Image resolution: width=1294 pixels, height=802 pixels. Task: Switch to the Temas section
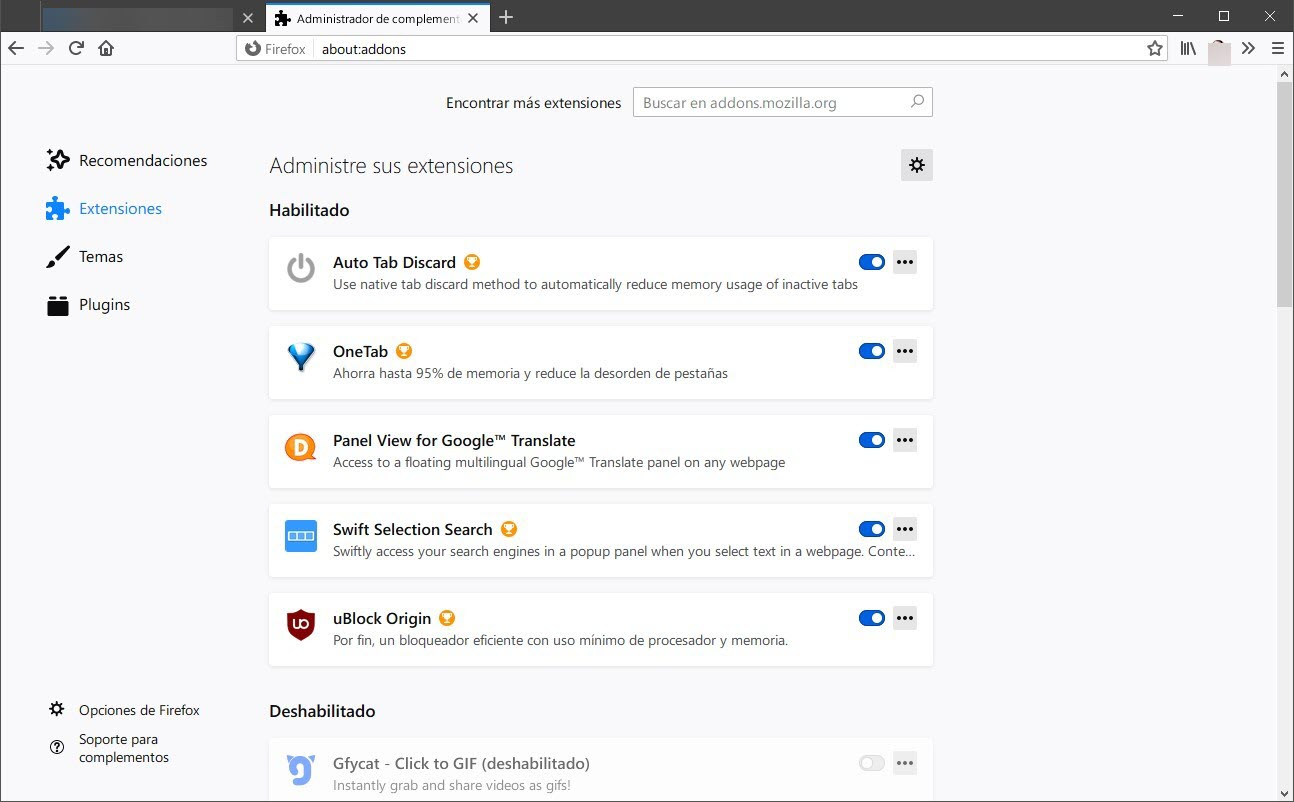100,257
